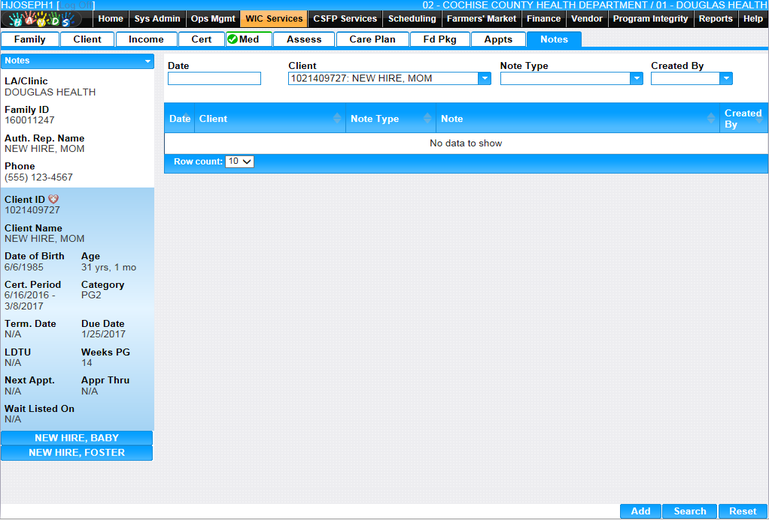Screen dimensions: 769x520
Task: Open the Client dropdown list
Action: [484, 79]
